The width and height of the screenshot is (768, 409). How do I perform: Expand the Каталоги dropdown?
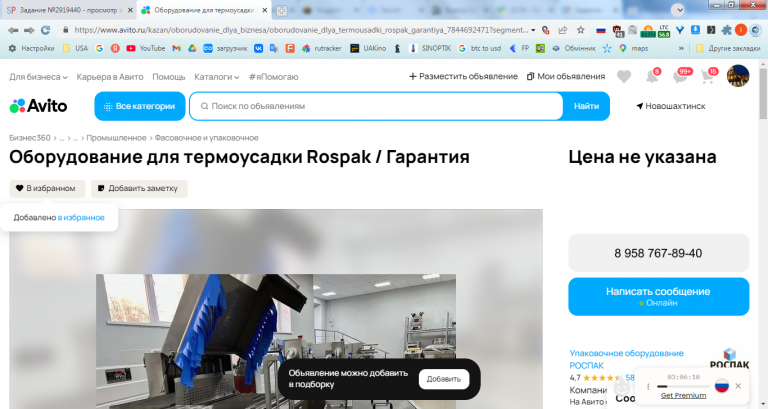pyautogui.click(x=216, y=77)
